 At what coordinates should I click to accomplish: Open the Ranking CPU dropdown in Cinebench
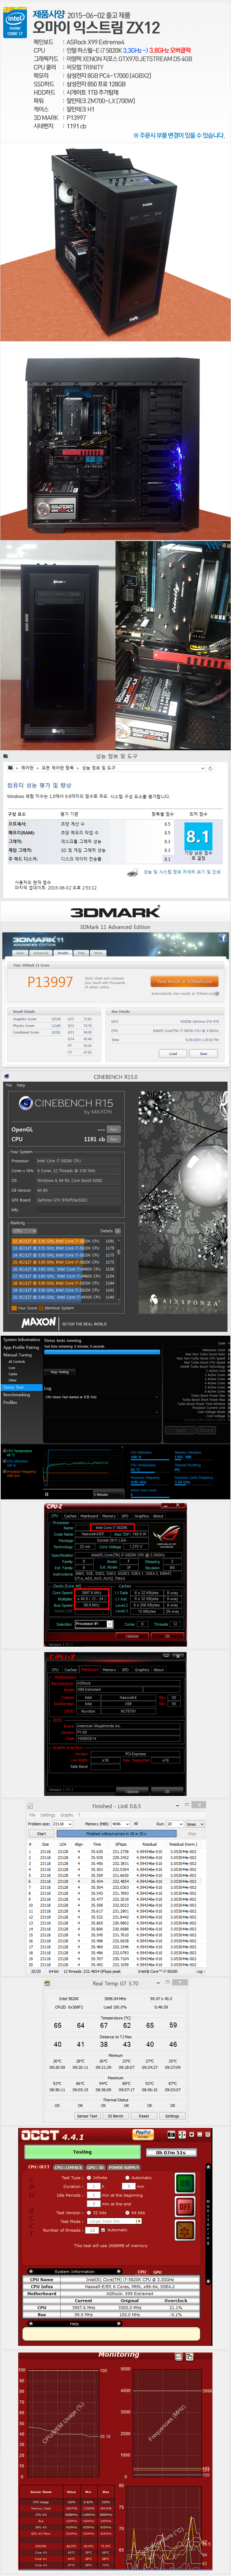(x=24, y=1231)
